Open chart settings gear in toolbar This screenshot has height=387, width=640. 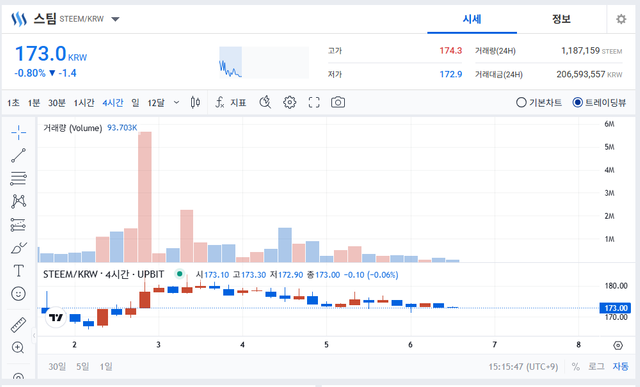pyautogui.click(x=289, y=102)
